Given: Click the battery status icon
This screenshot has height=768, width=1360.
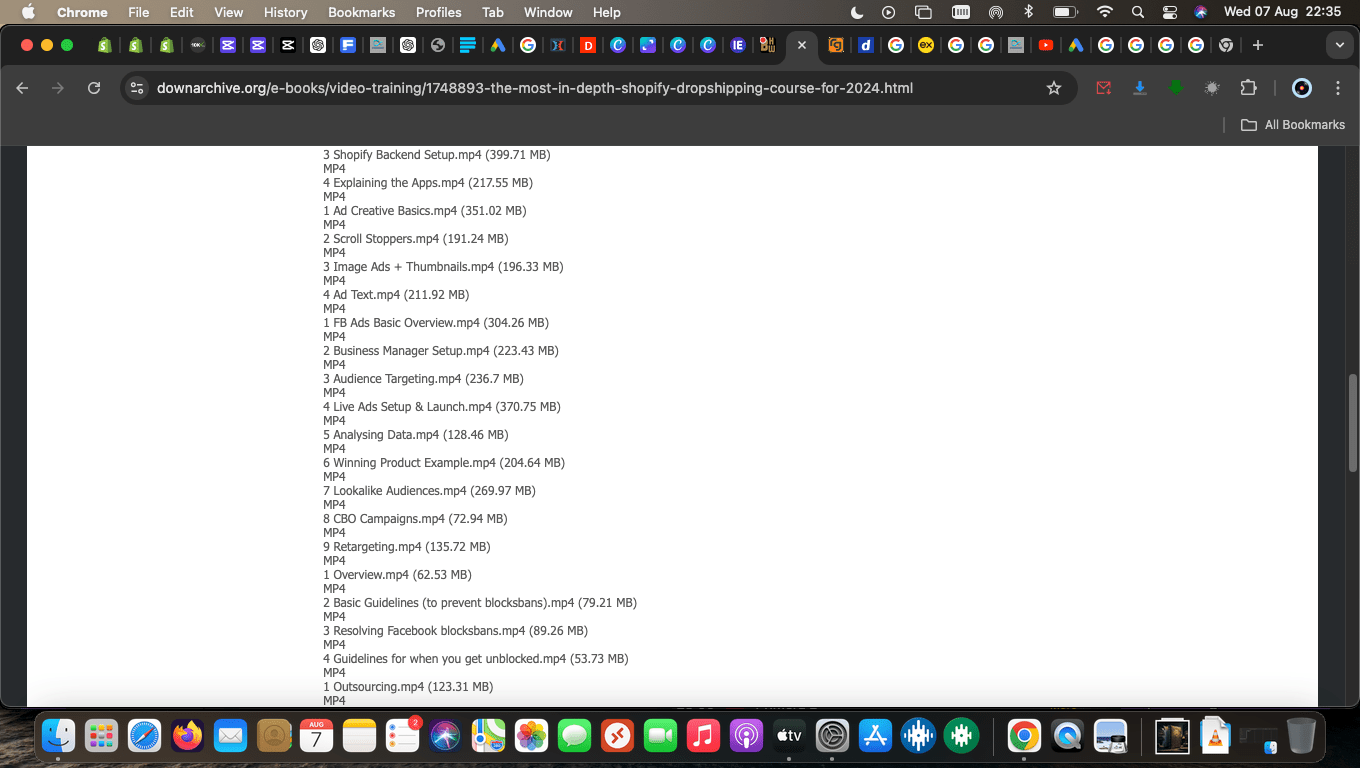Looking at the screenshot, I should (x=1065, y=12).
